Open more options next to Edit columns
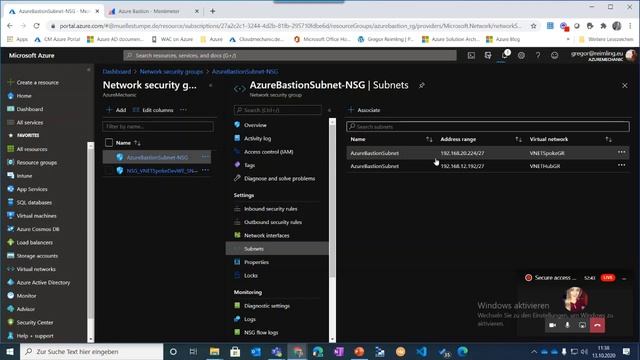Viewport: 640px width, 360px height. [x=183, y=109]
